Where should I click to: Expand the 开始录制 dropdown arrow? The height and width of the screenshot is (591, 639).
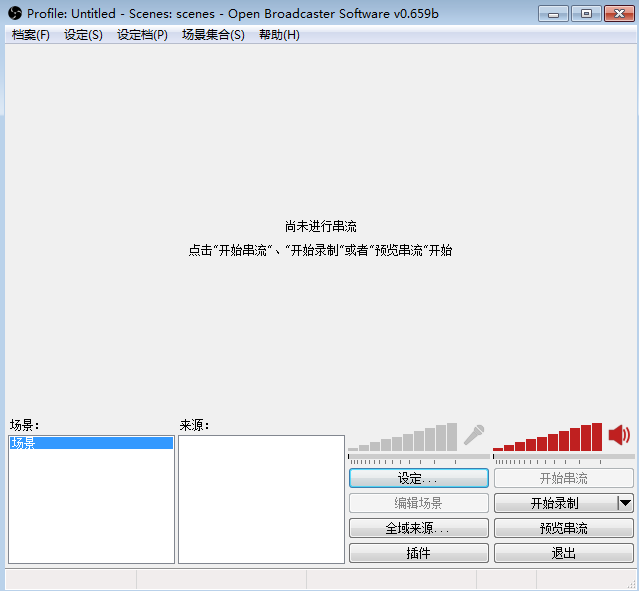pos(625,503)
